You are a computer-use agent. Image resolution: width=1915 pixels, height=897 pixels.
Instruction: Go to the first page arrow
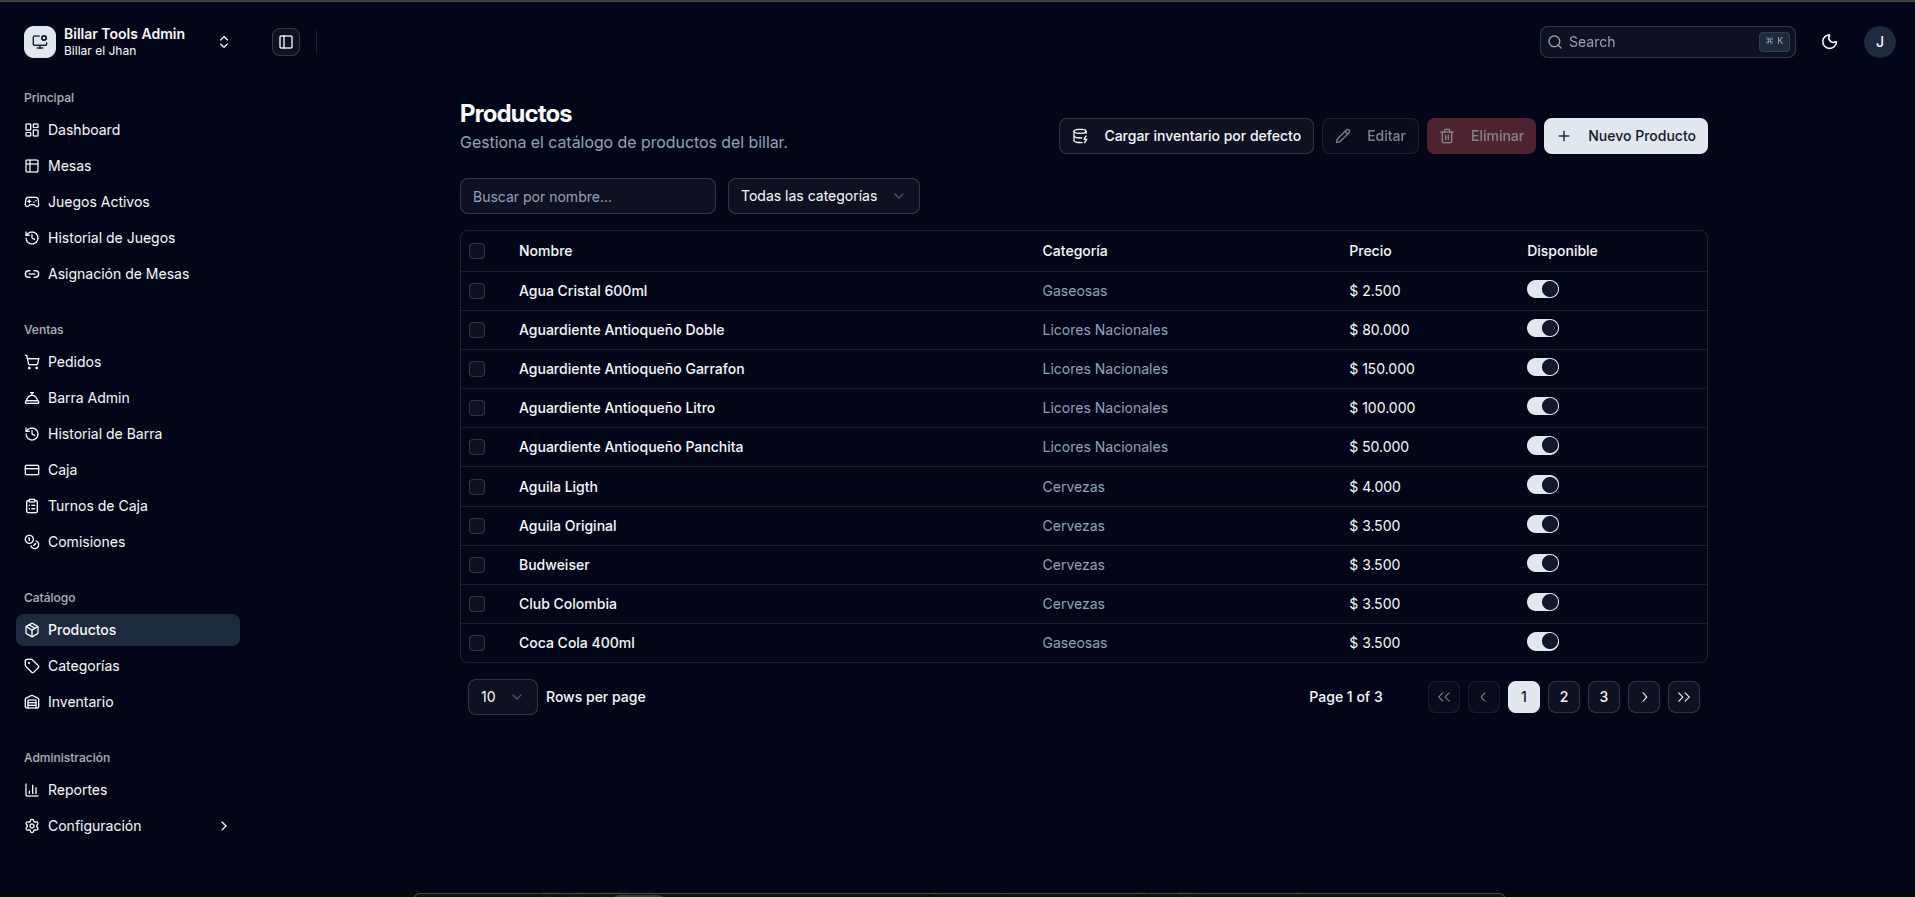point(1444,697)
